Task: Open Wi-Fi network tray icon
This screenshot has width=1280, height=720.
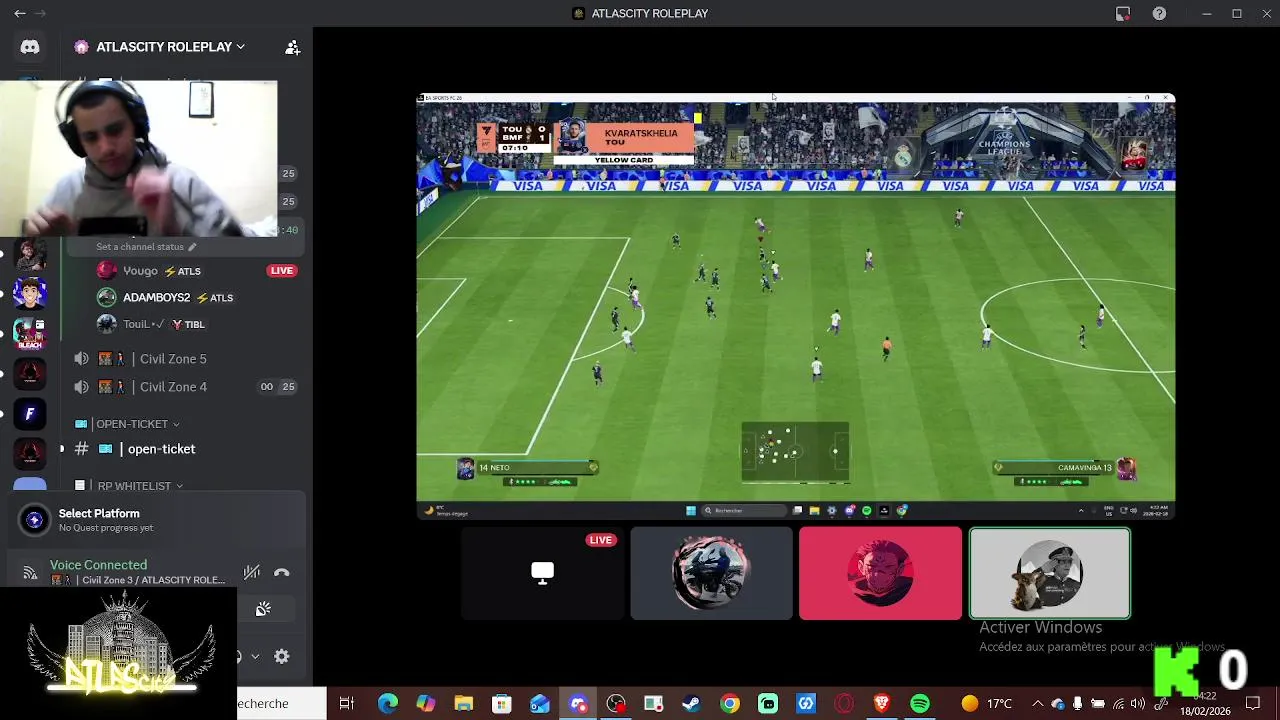Action: 1118,704
